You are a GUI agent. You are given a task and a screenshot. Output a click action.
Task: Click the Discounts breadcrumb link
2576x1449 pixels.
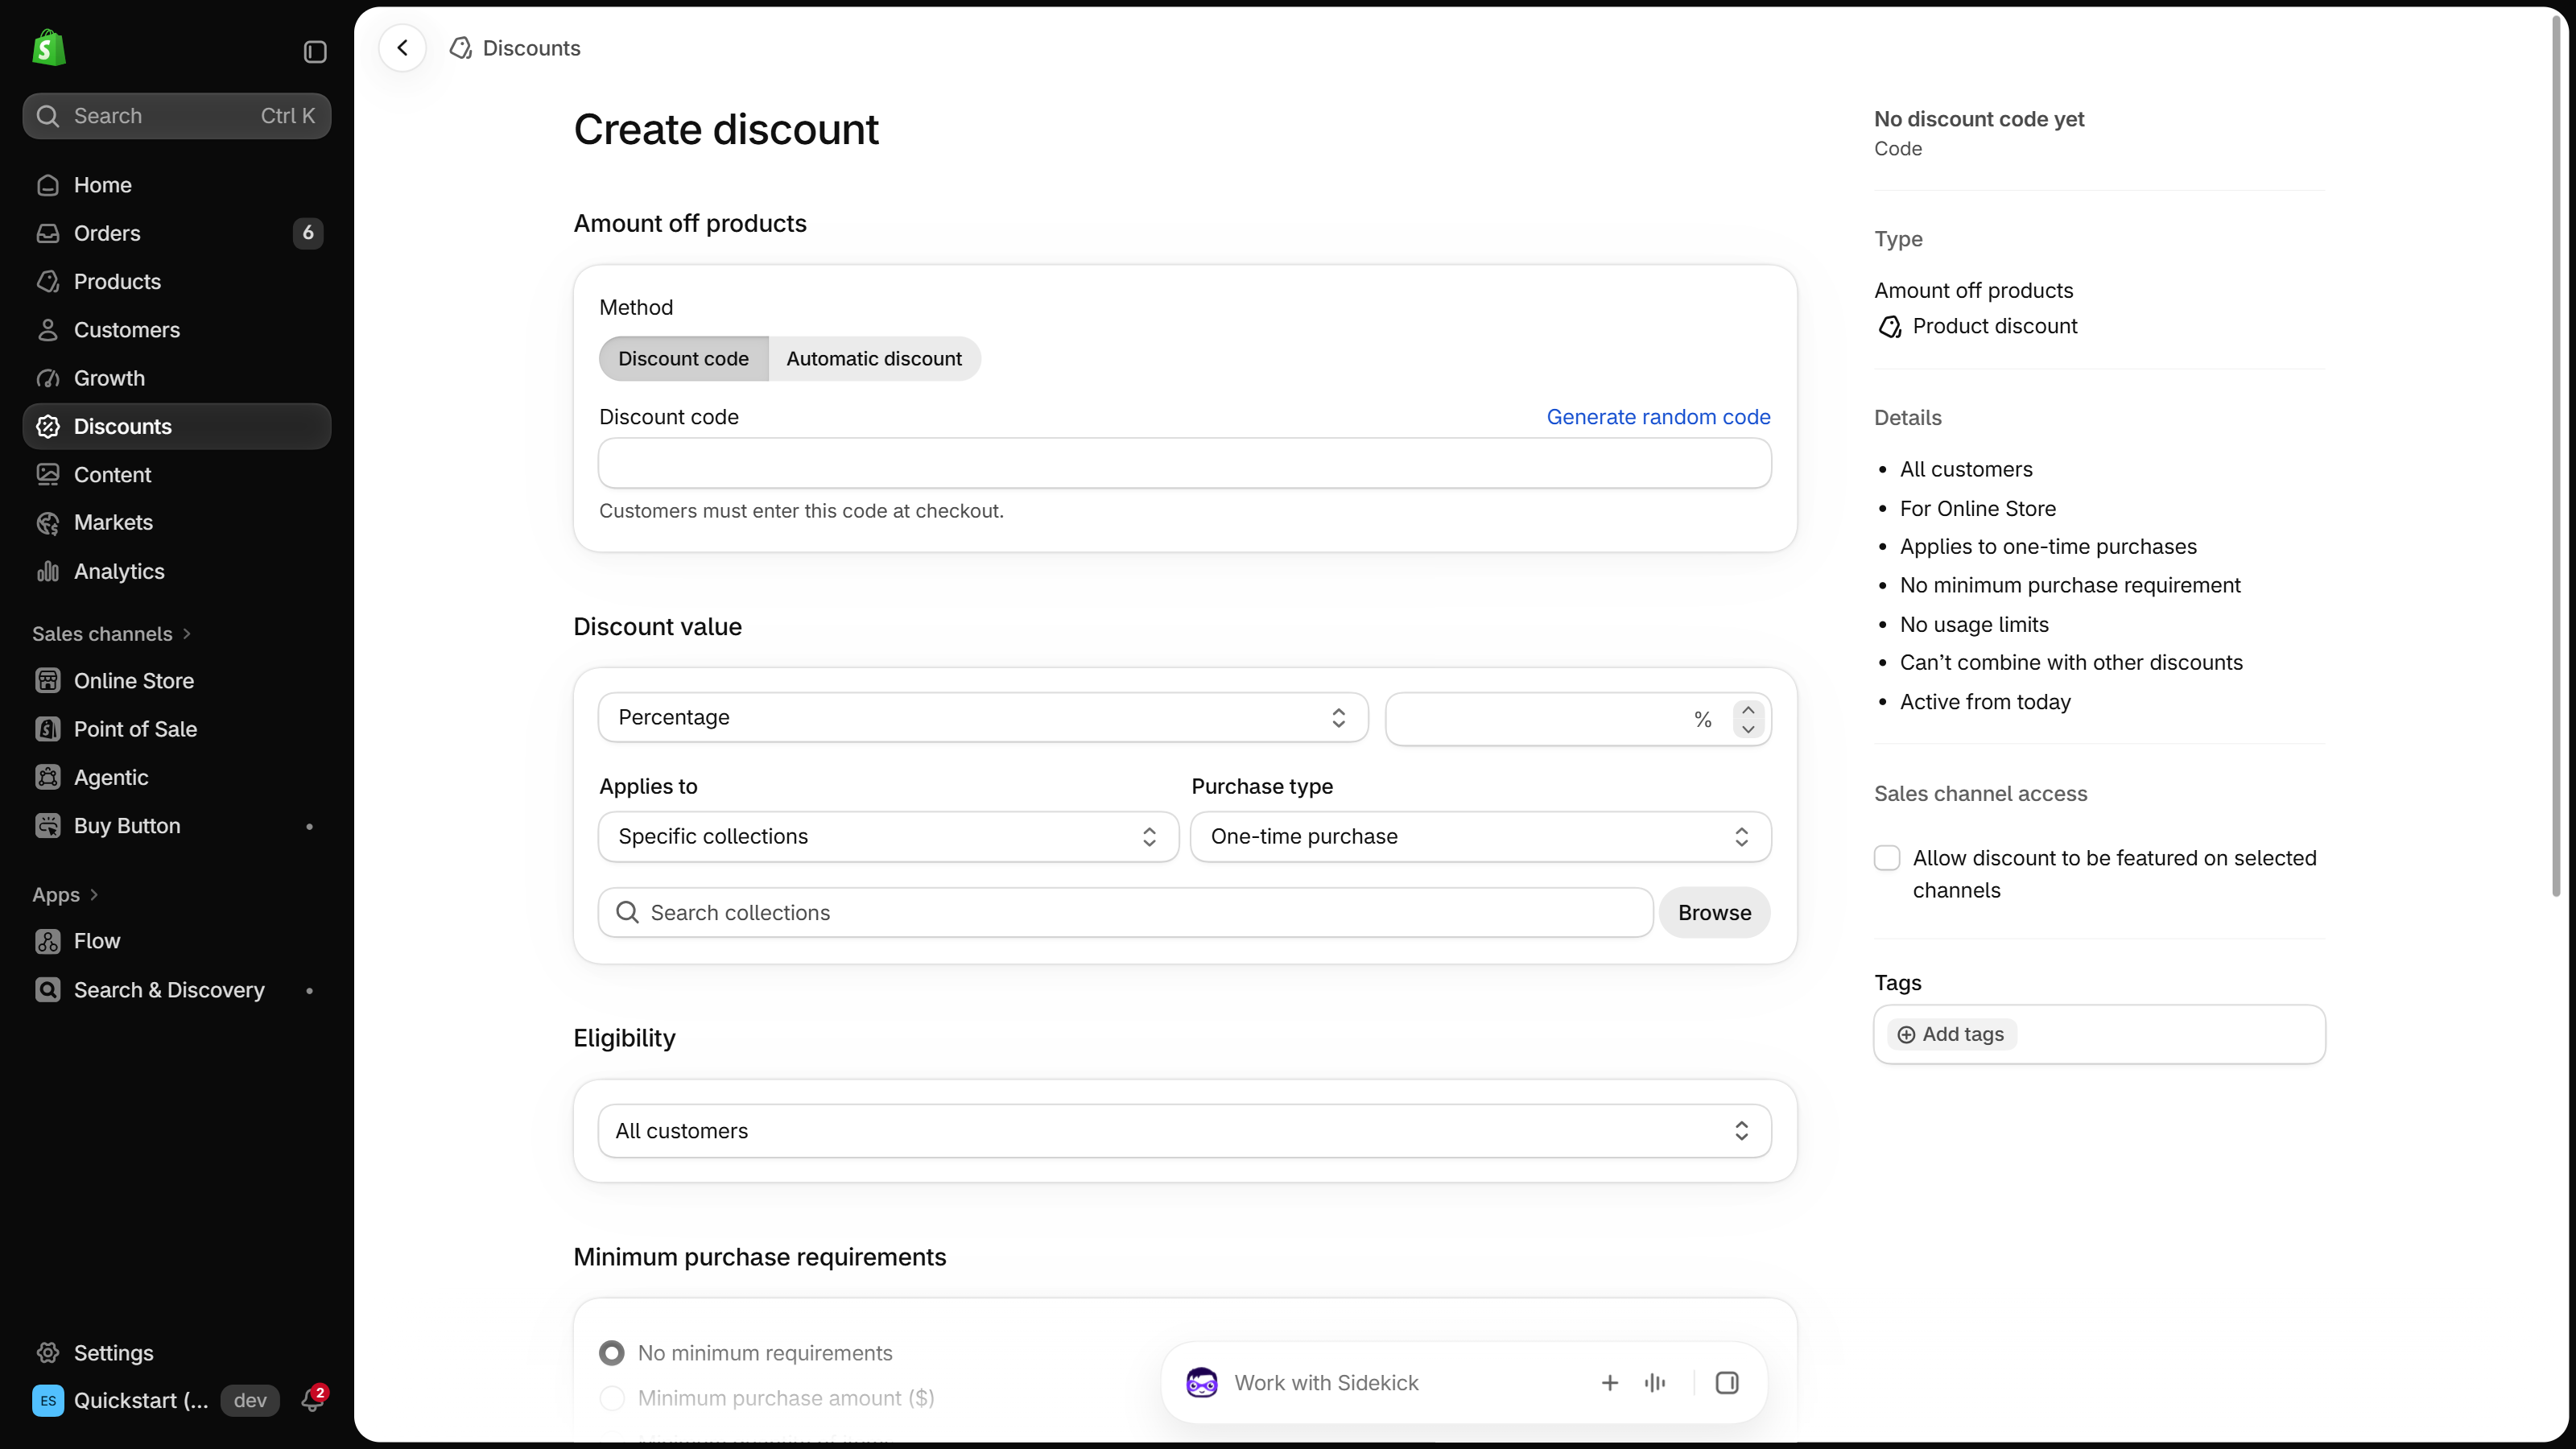(x=531, y=48)
